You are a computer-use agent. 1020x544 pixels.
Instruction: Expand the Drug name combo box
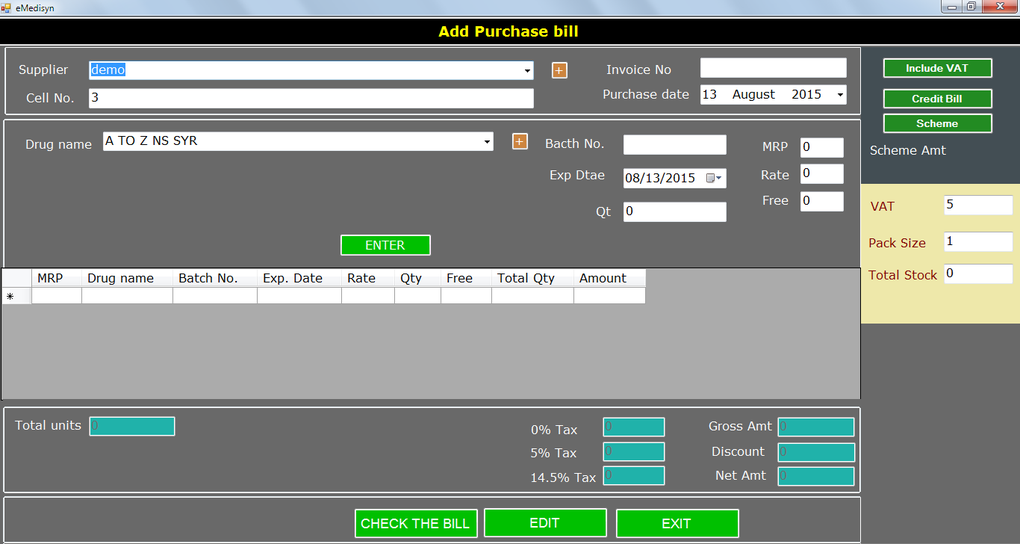pyautogui.click(x=487, y=141)
